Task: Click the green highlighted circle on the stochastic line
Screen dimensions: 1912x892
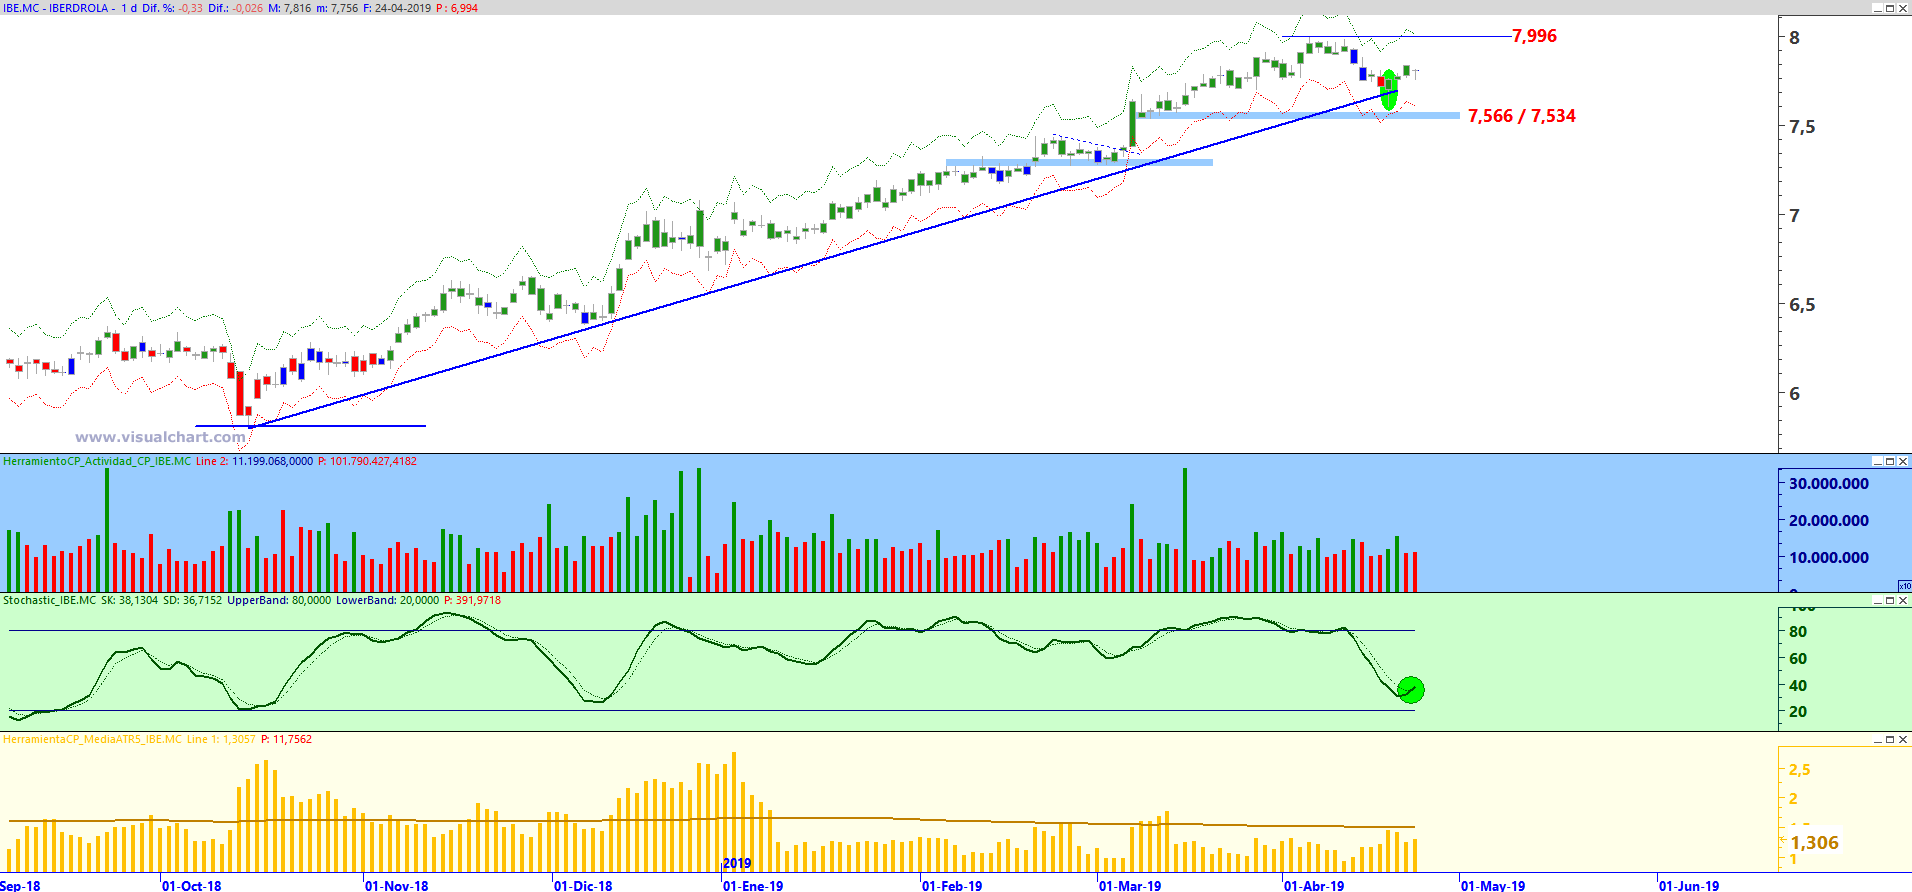Action: (1410, 689)
